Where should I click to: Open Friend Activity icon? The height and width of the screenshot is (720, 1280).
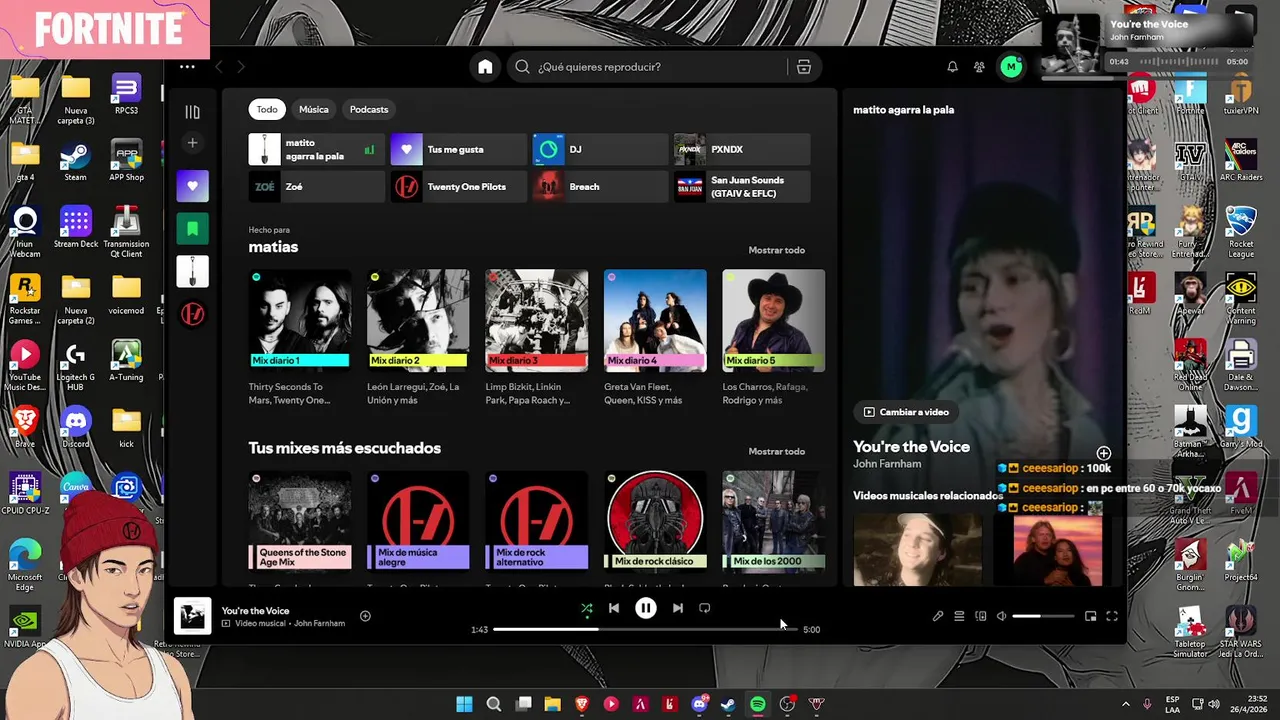(979, 67)
